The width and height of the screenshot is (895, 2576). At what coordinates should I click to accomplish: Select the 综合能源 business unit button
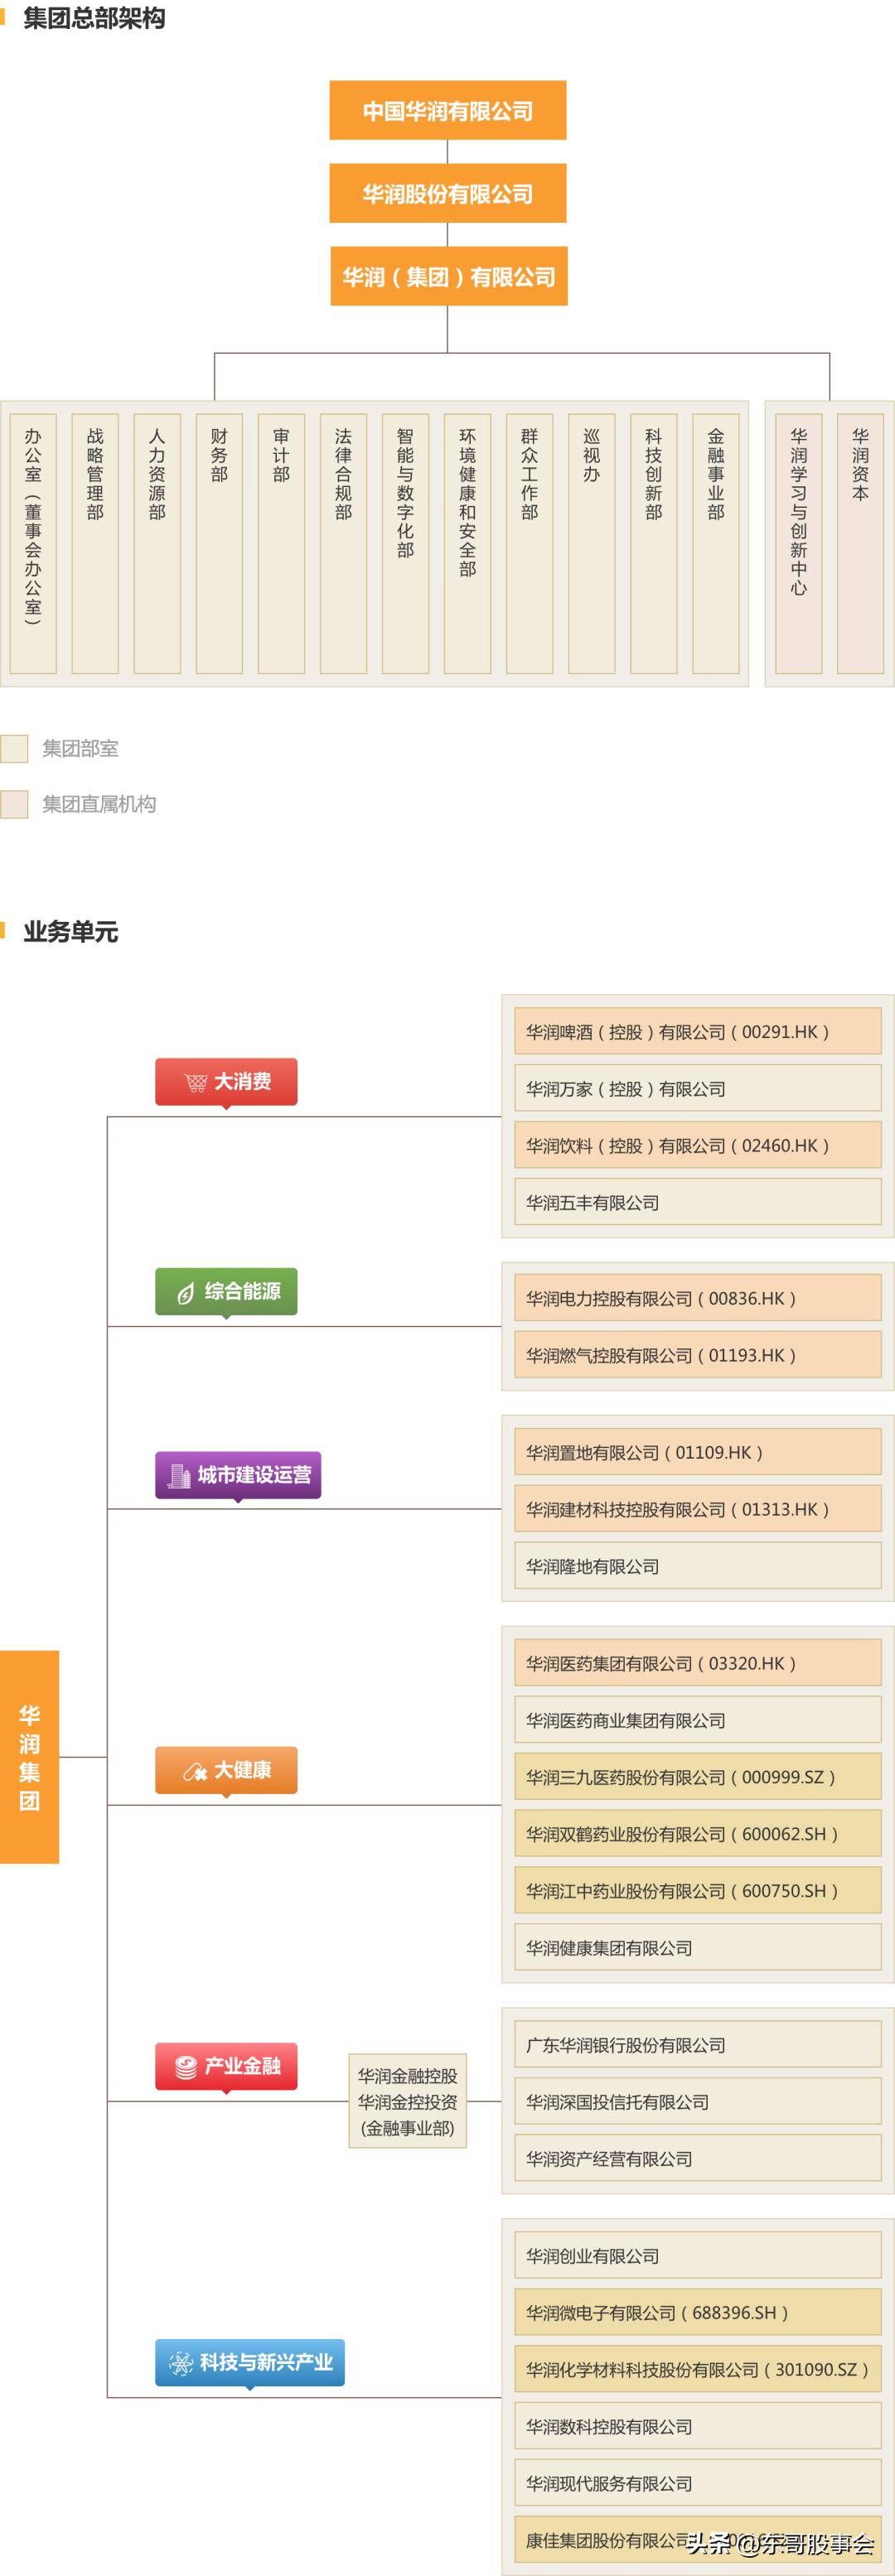point(226,1291)
